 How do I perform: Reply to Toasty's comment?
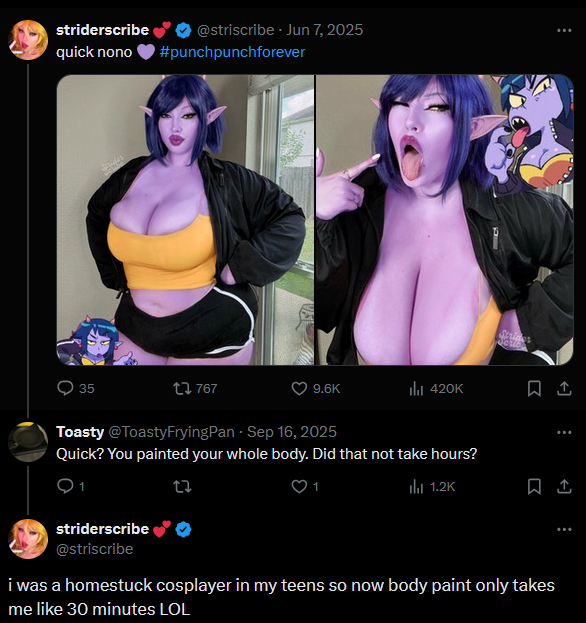(x=70, y=486)
